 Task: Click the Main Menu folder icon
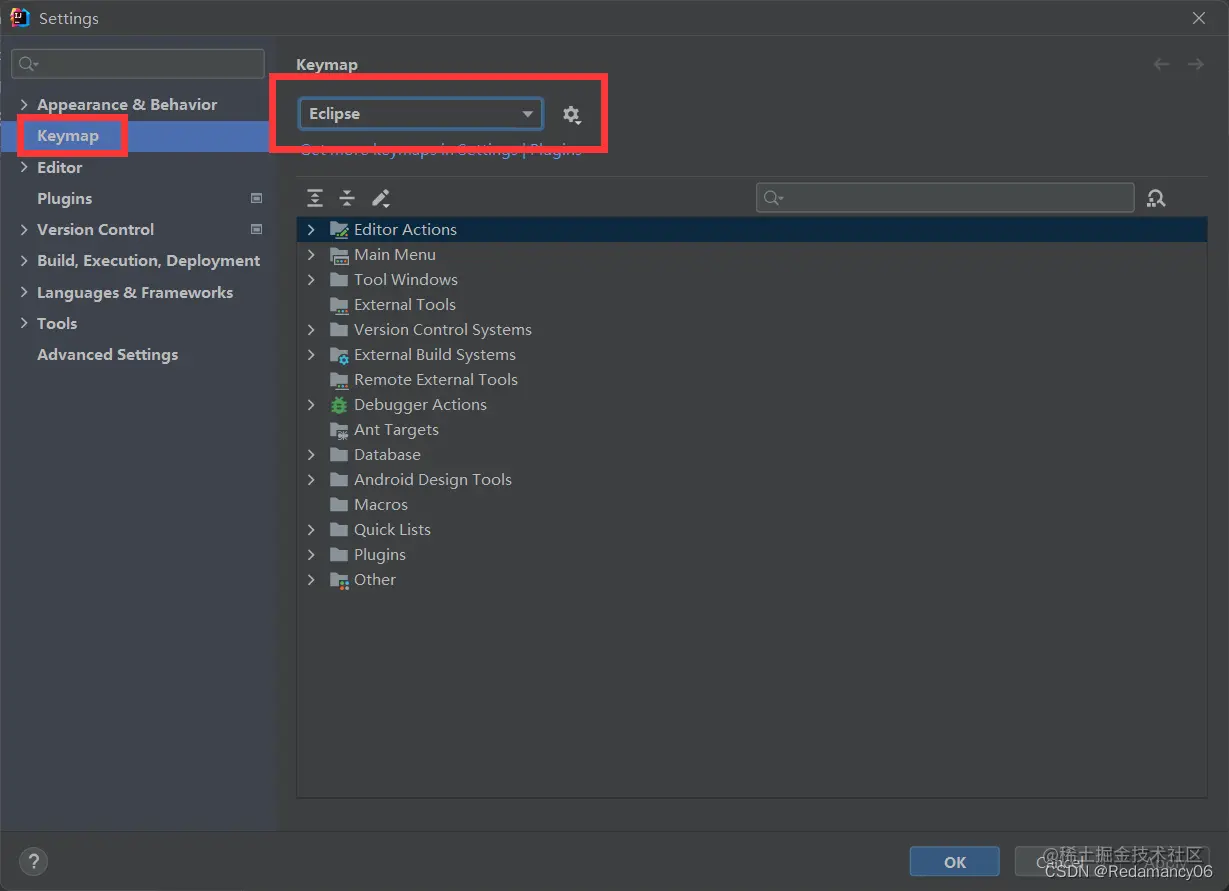click(339, 255)
